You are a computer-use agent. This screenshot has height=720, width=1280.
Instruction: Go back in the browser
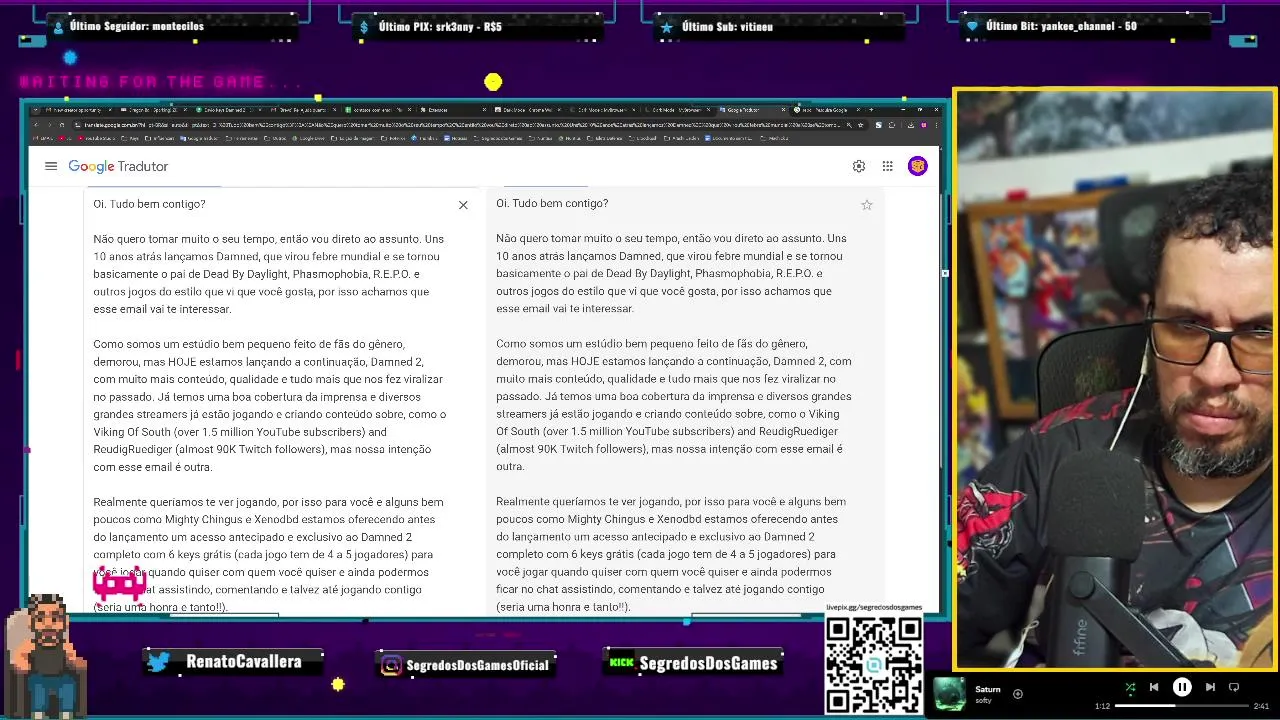[38, 125]
